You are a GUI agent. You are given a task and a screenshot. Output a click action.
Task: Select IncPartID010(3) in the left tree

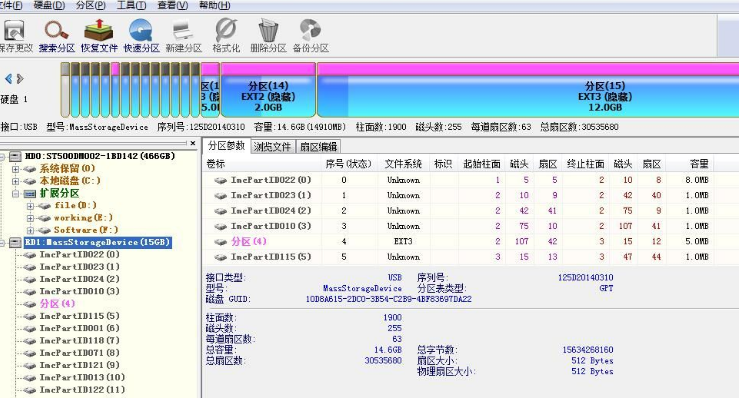click(79, 292)
